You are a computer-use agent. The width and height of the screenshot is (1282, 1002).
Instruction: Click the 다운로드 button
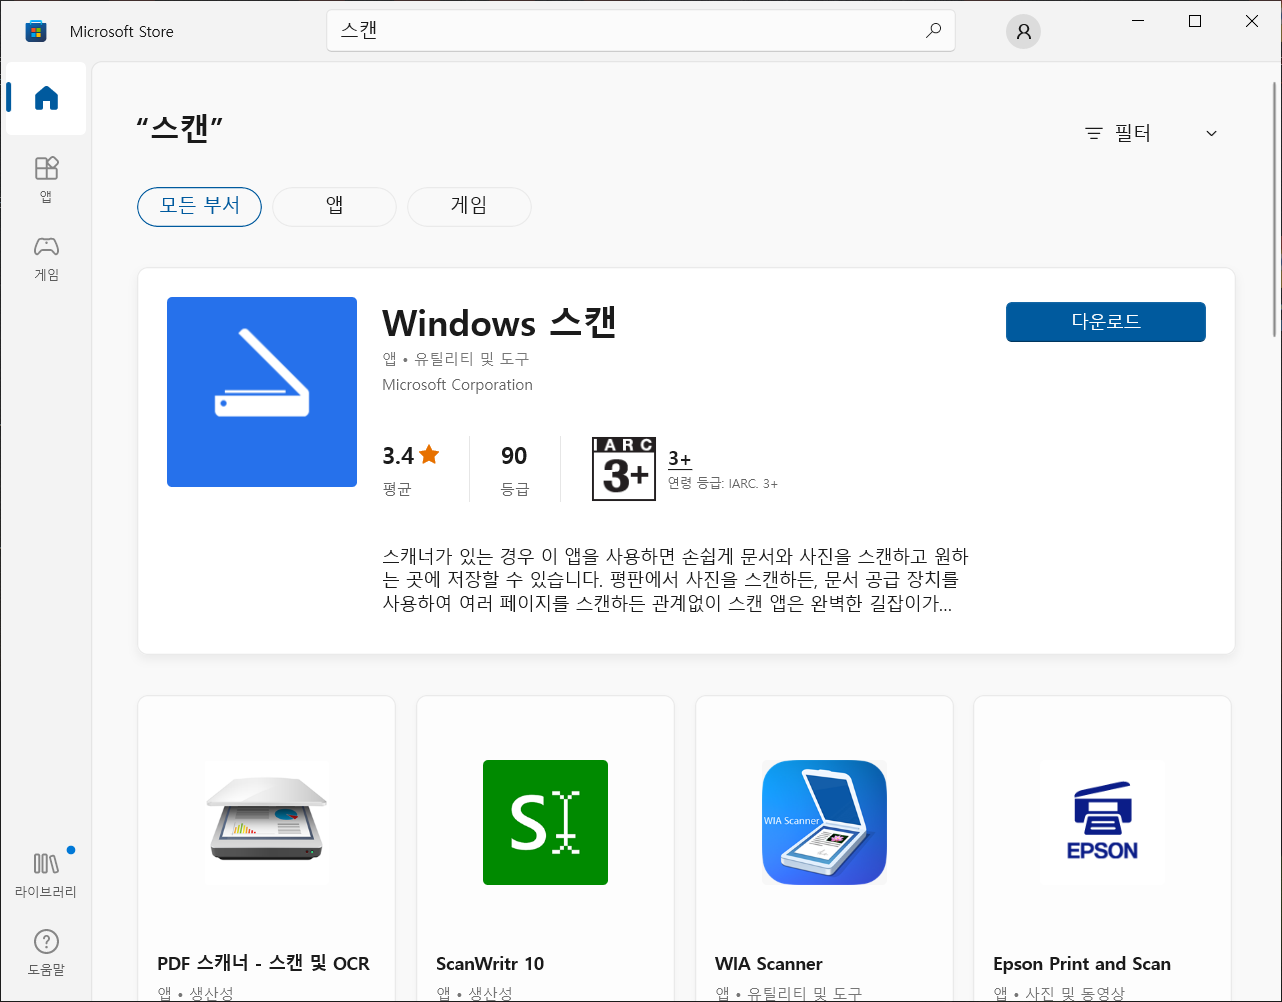click(x=1106, y=322)
